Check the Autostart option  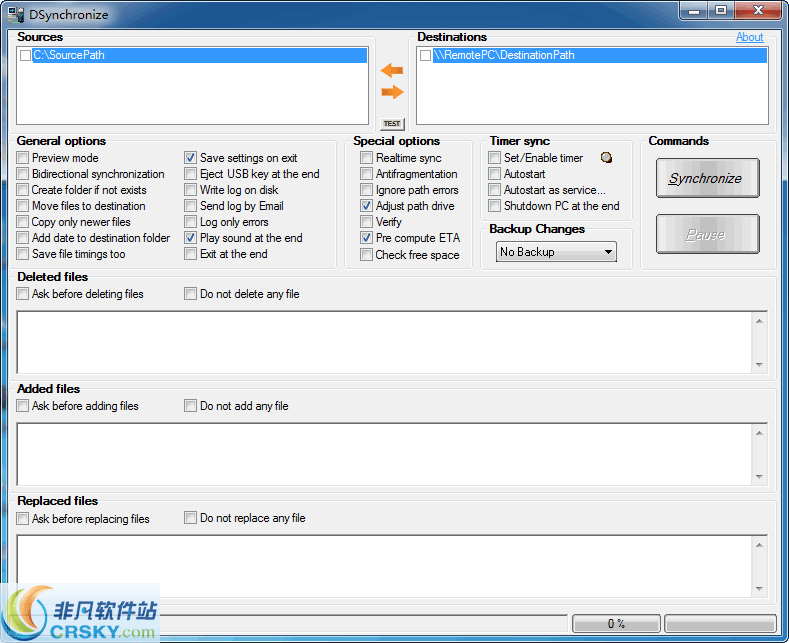pyautogui.click(x=495, y=174)
